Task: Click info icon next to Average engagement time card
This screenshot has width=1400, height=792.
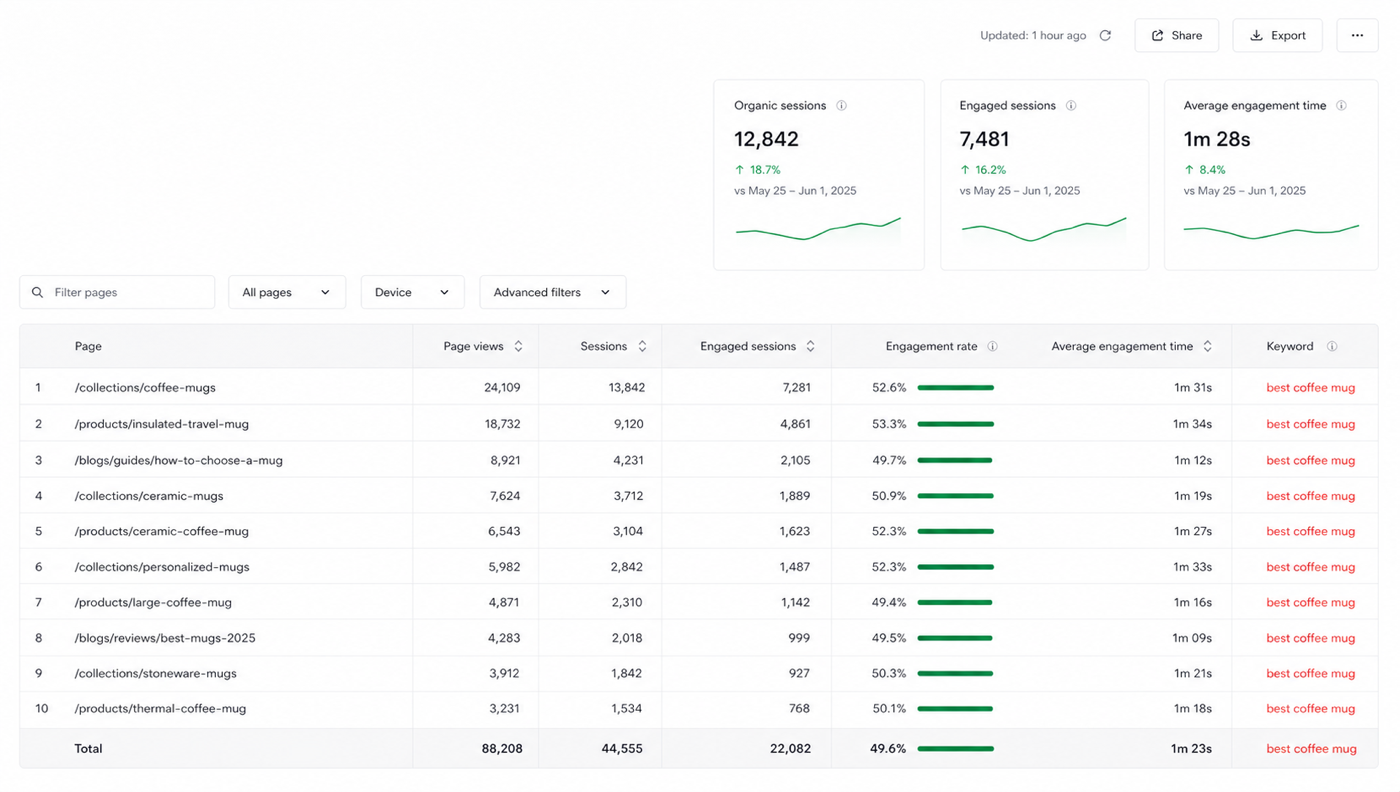Action: point(1341,106)
